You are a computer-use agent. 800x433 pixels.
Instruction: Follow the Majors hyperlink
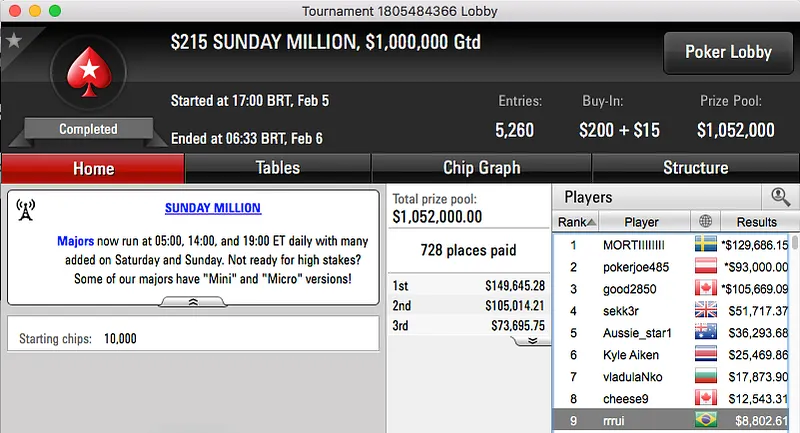75,241
